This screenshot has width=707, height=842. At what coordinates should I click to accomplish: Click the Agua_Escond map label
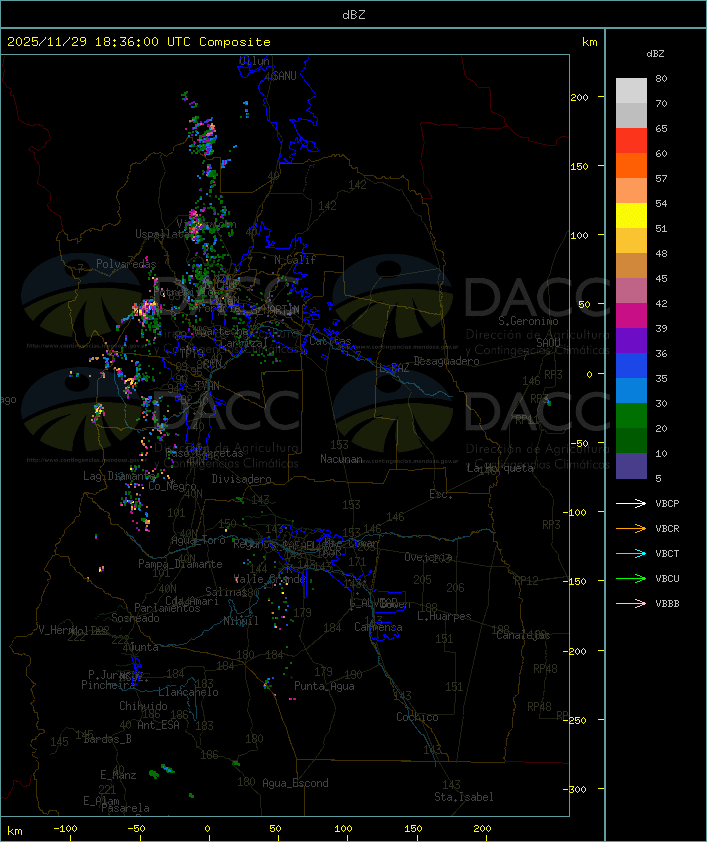(295, 783)
